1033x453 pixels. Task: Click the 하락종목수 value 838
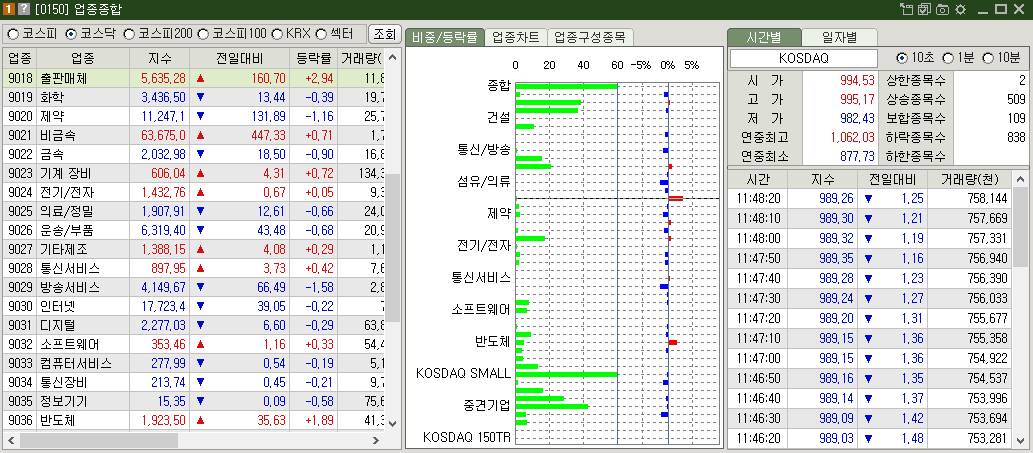(x=1017, y=138)
